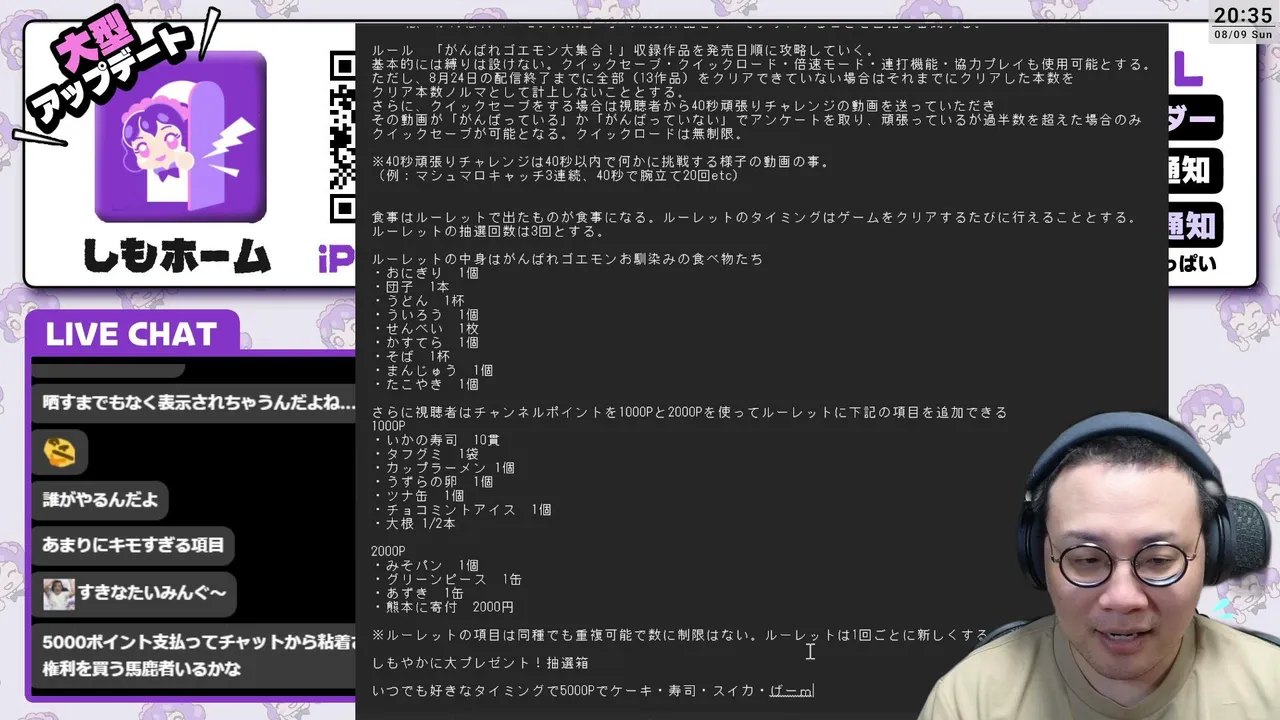Click the あずき 1缶 line
This screenshot has height=720, width=1280.
(418, 594)
